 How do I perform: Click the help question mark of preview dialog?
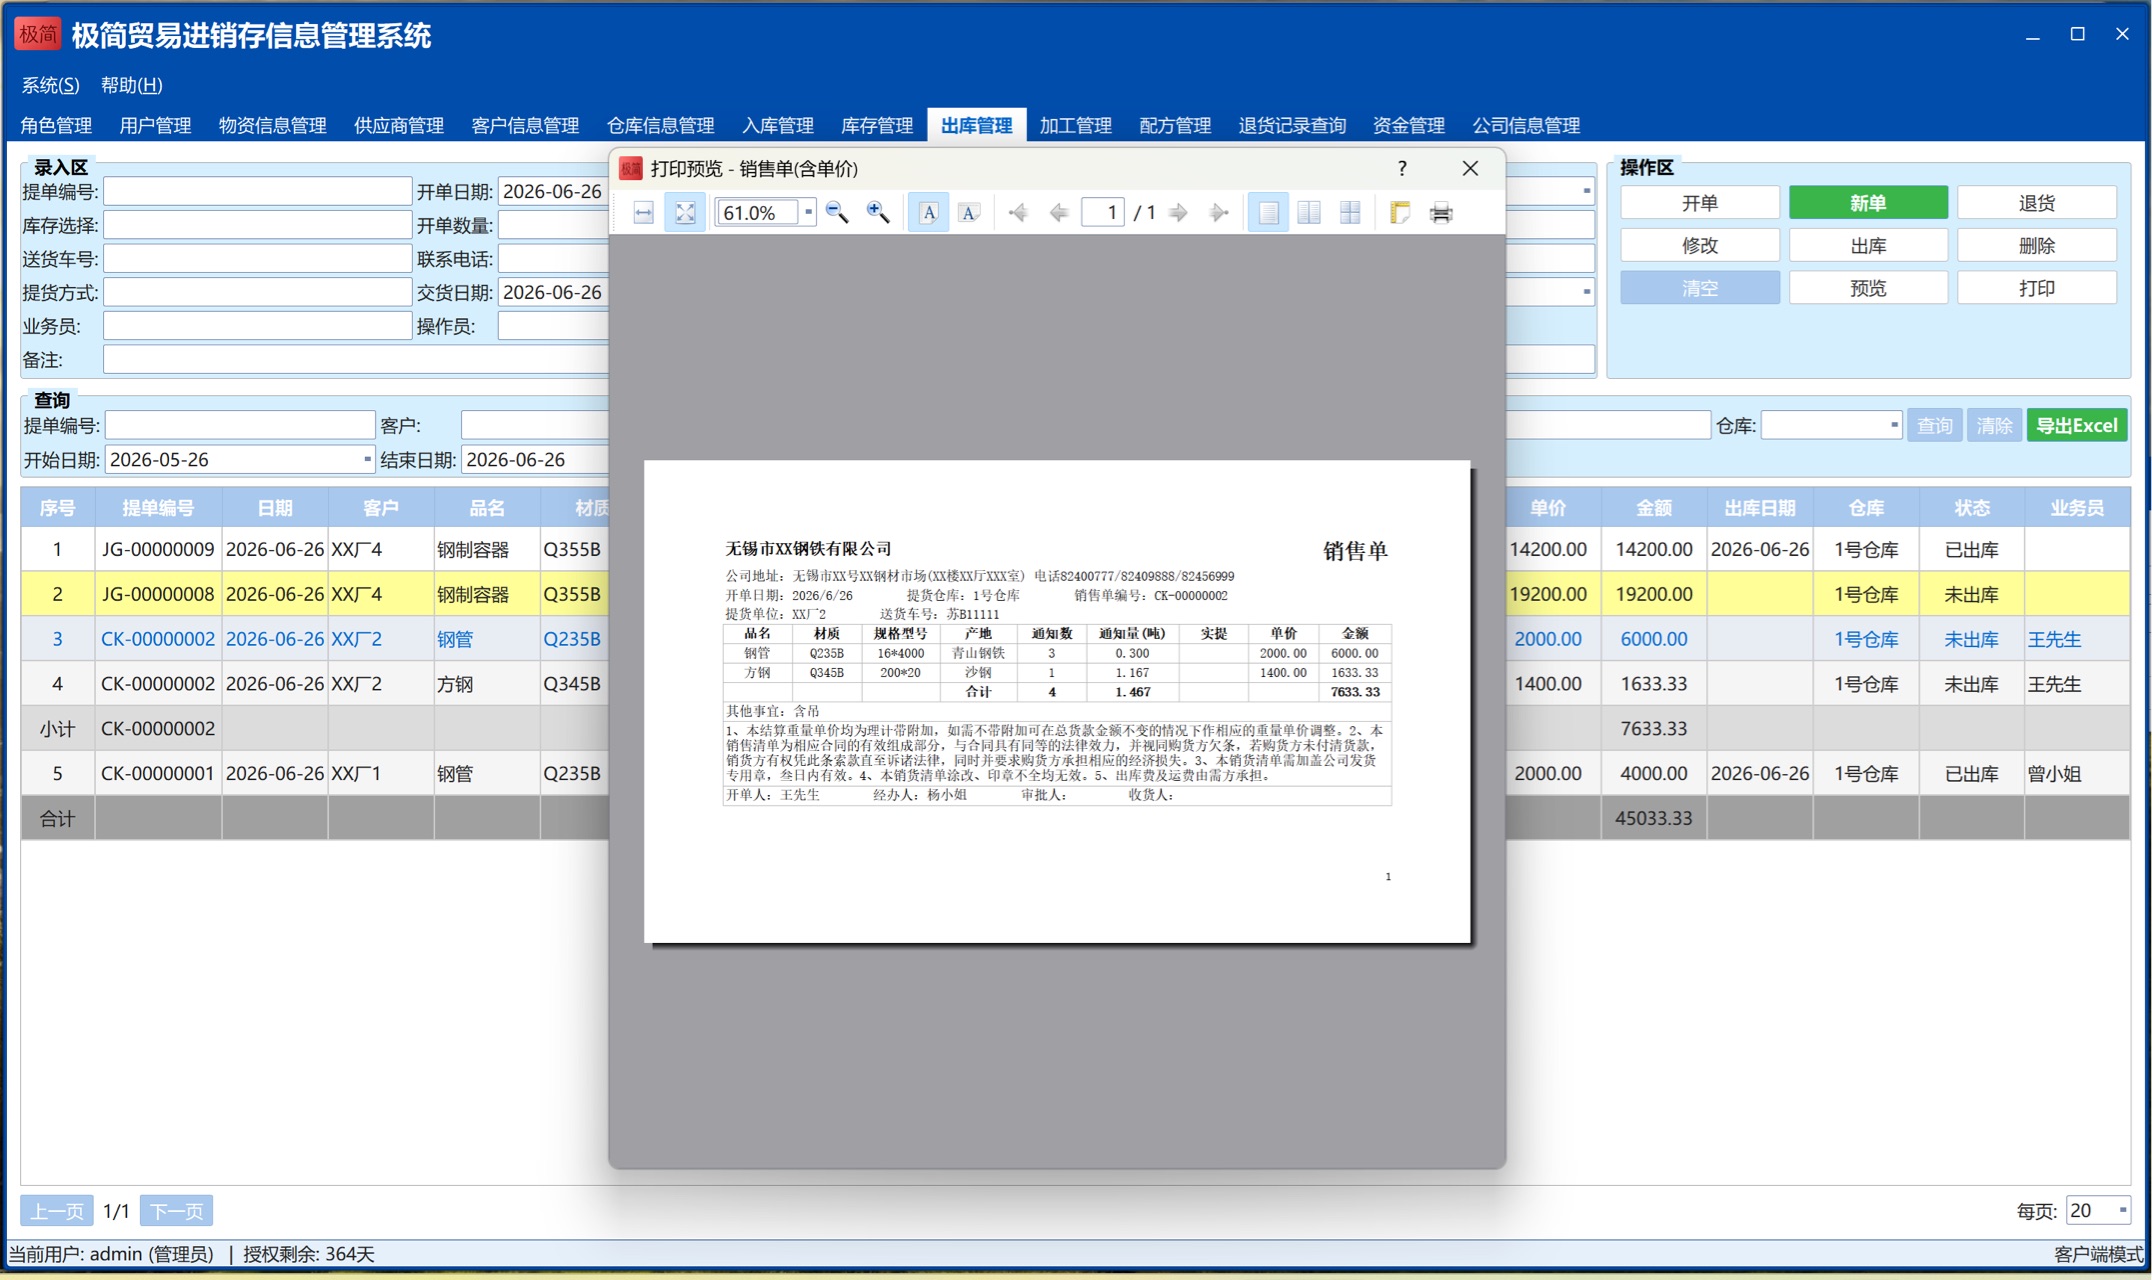pos(1402,168)
